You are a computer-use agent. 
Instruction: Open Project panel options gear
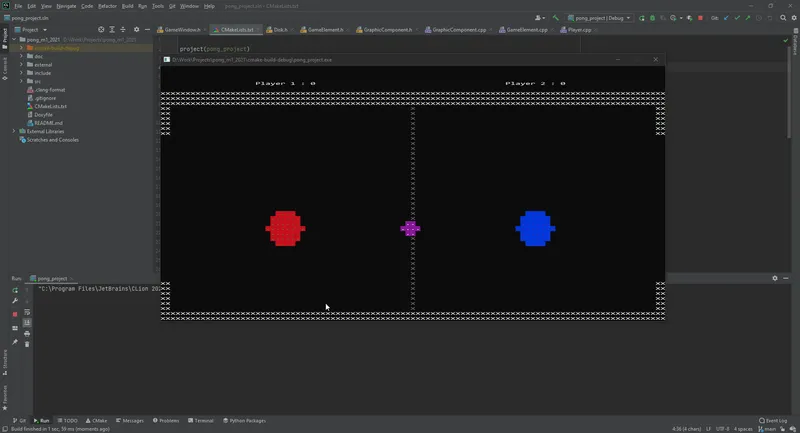(x=136, y=30)
